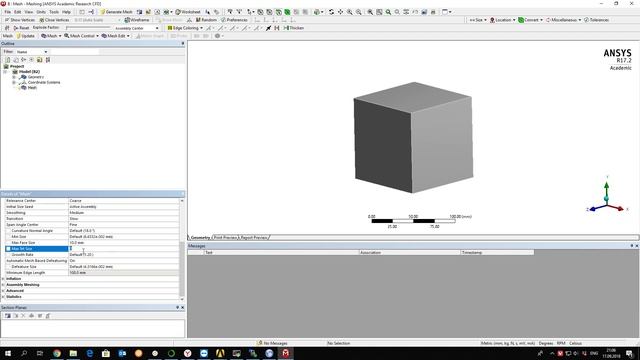Click the Max Tet Size value field
640x360 pixels.
click(124, 249)
